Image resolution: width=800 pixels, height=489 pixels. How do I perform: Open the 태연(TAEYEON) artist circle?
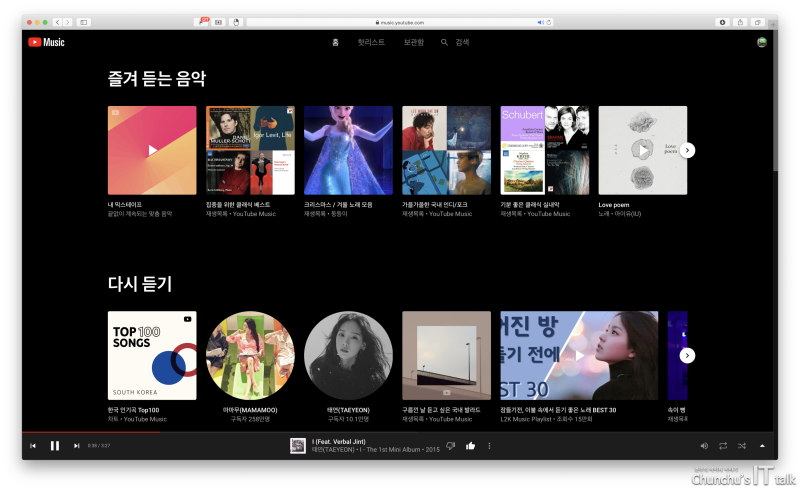point(348,355)
